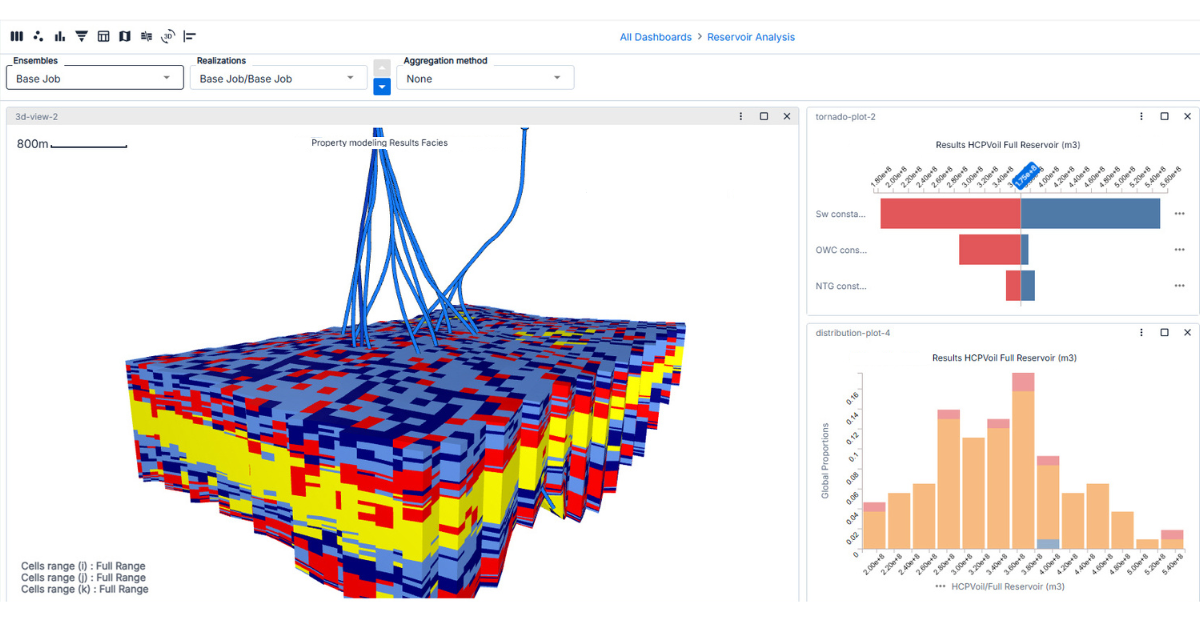Maximize the tornado-plot-2 panel
This screenshot has height=628, width=1200.
pos(1164,117)
